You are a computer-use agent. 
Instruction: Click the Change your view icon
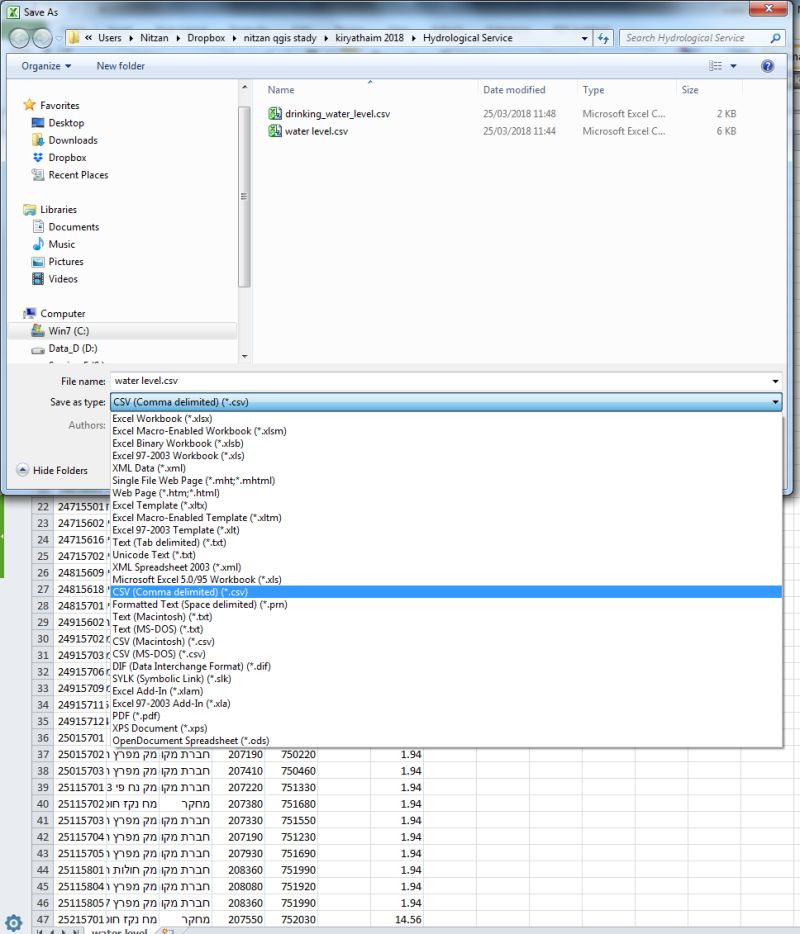[x=717, y=65]
